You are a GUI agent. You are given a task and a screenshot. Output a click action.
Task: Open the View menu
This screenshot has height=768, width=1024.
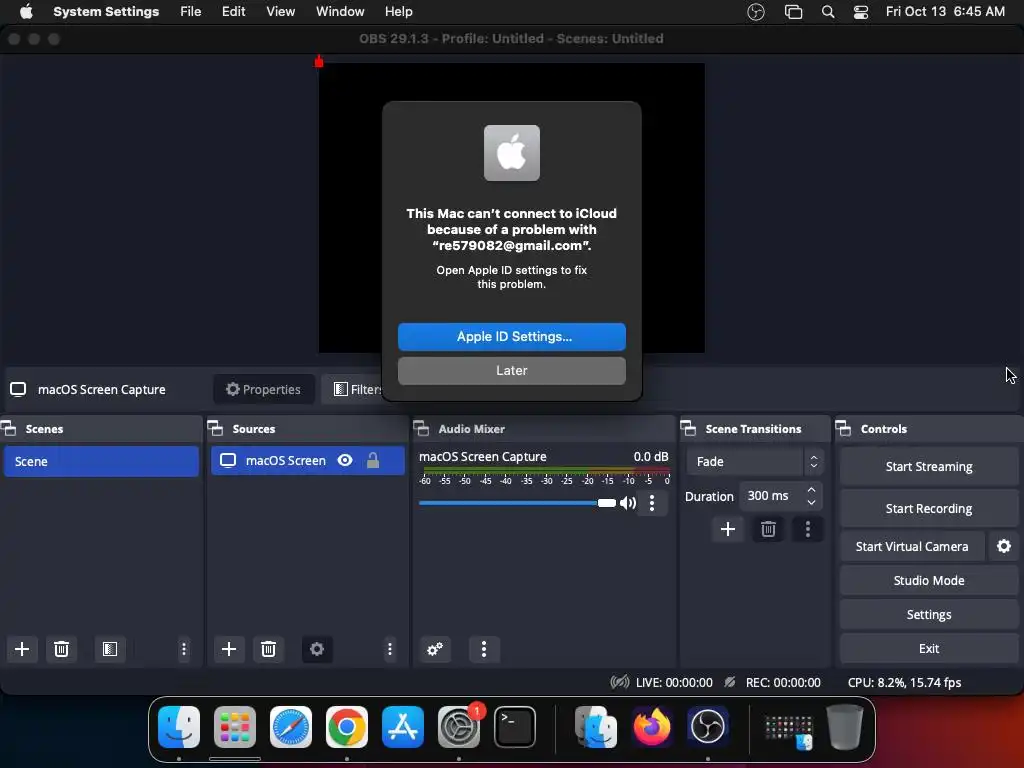[x=280, y=12]
